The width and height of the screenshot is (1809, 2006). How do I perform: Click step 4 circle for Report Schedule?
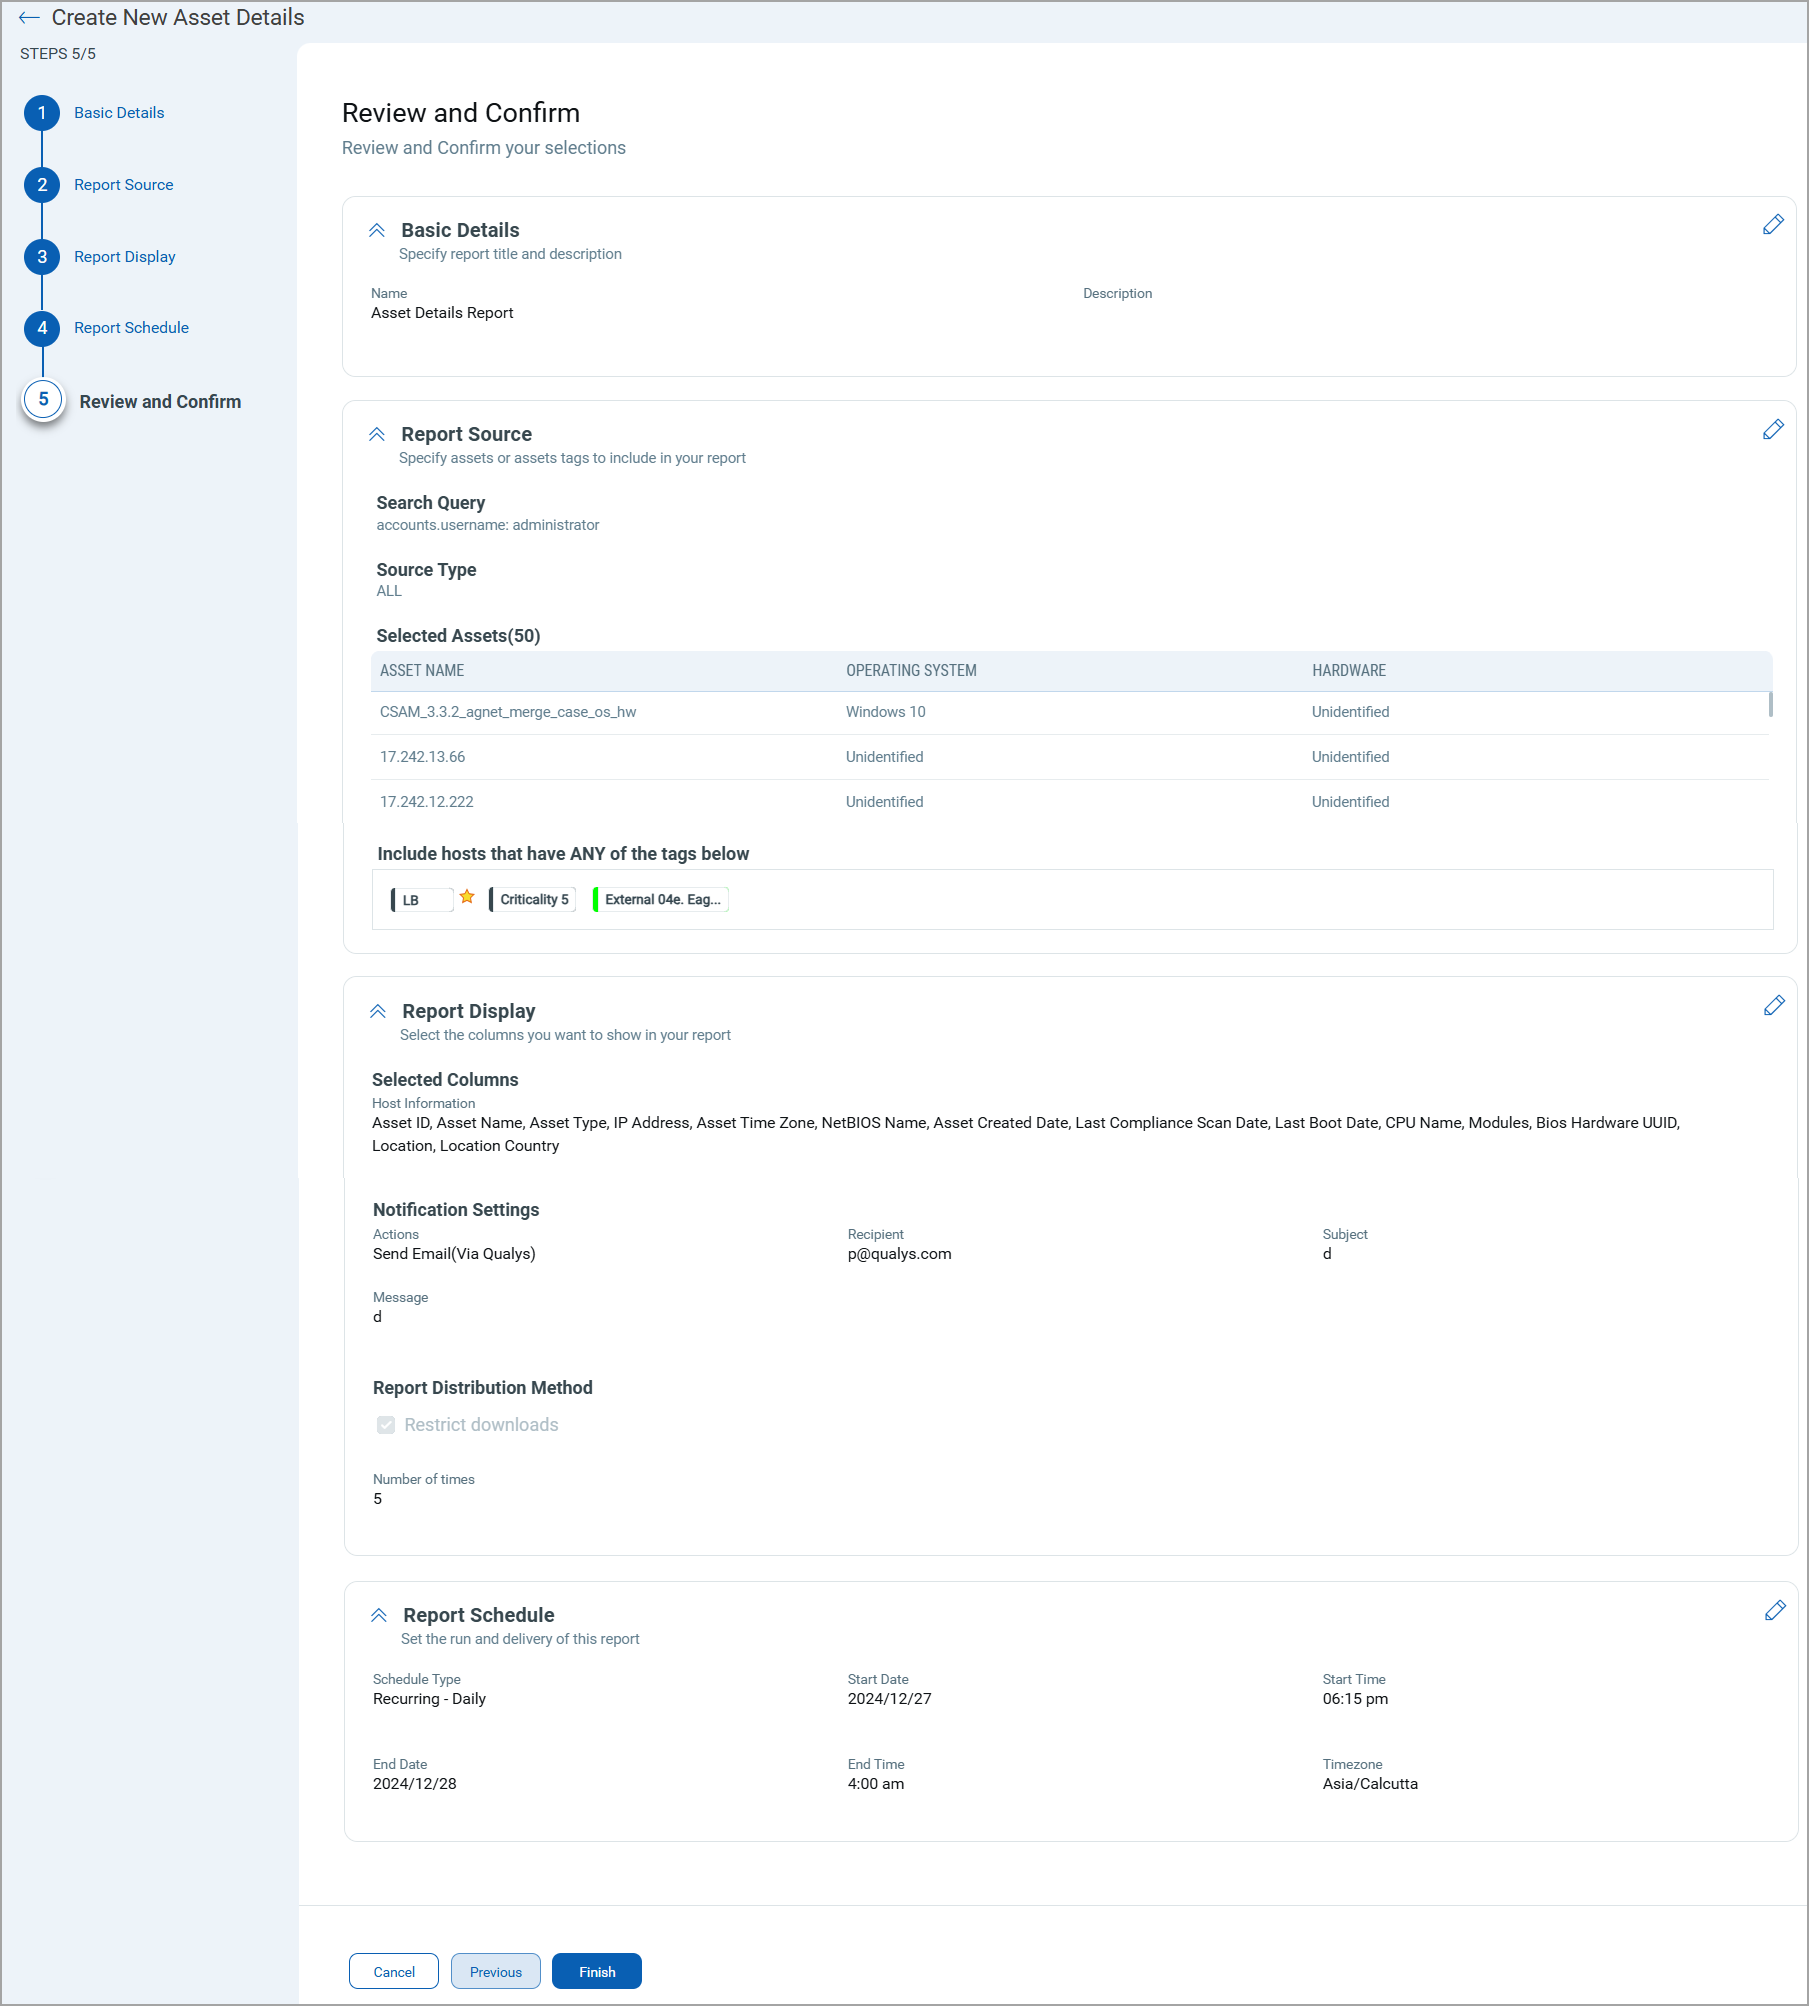pos(42,328)
